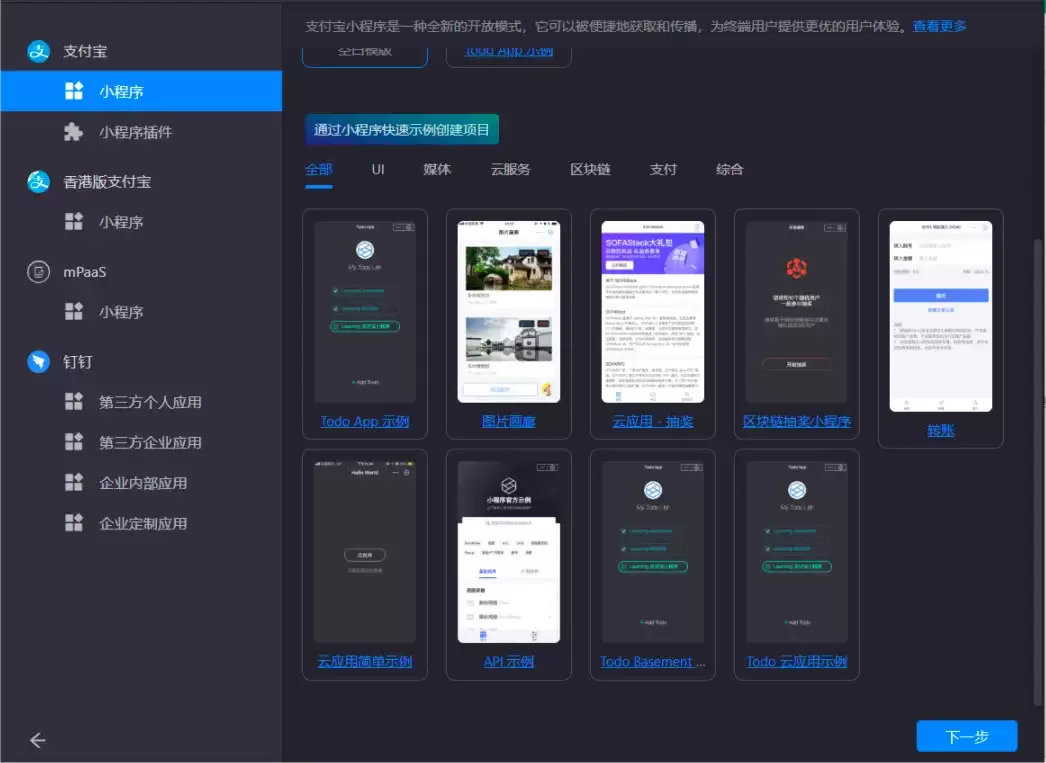Open the 区块链抽奖小程序 template link
Image resolution: width=1046 pixels, height=763 pixels.
pos(797,422)
